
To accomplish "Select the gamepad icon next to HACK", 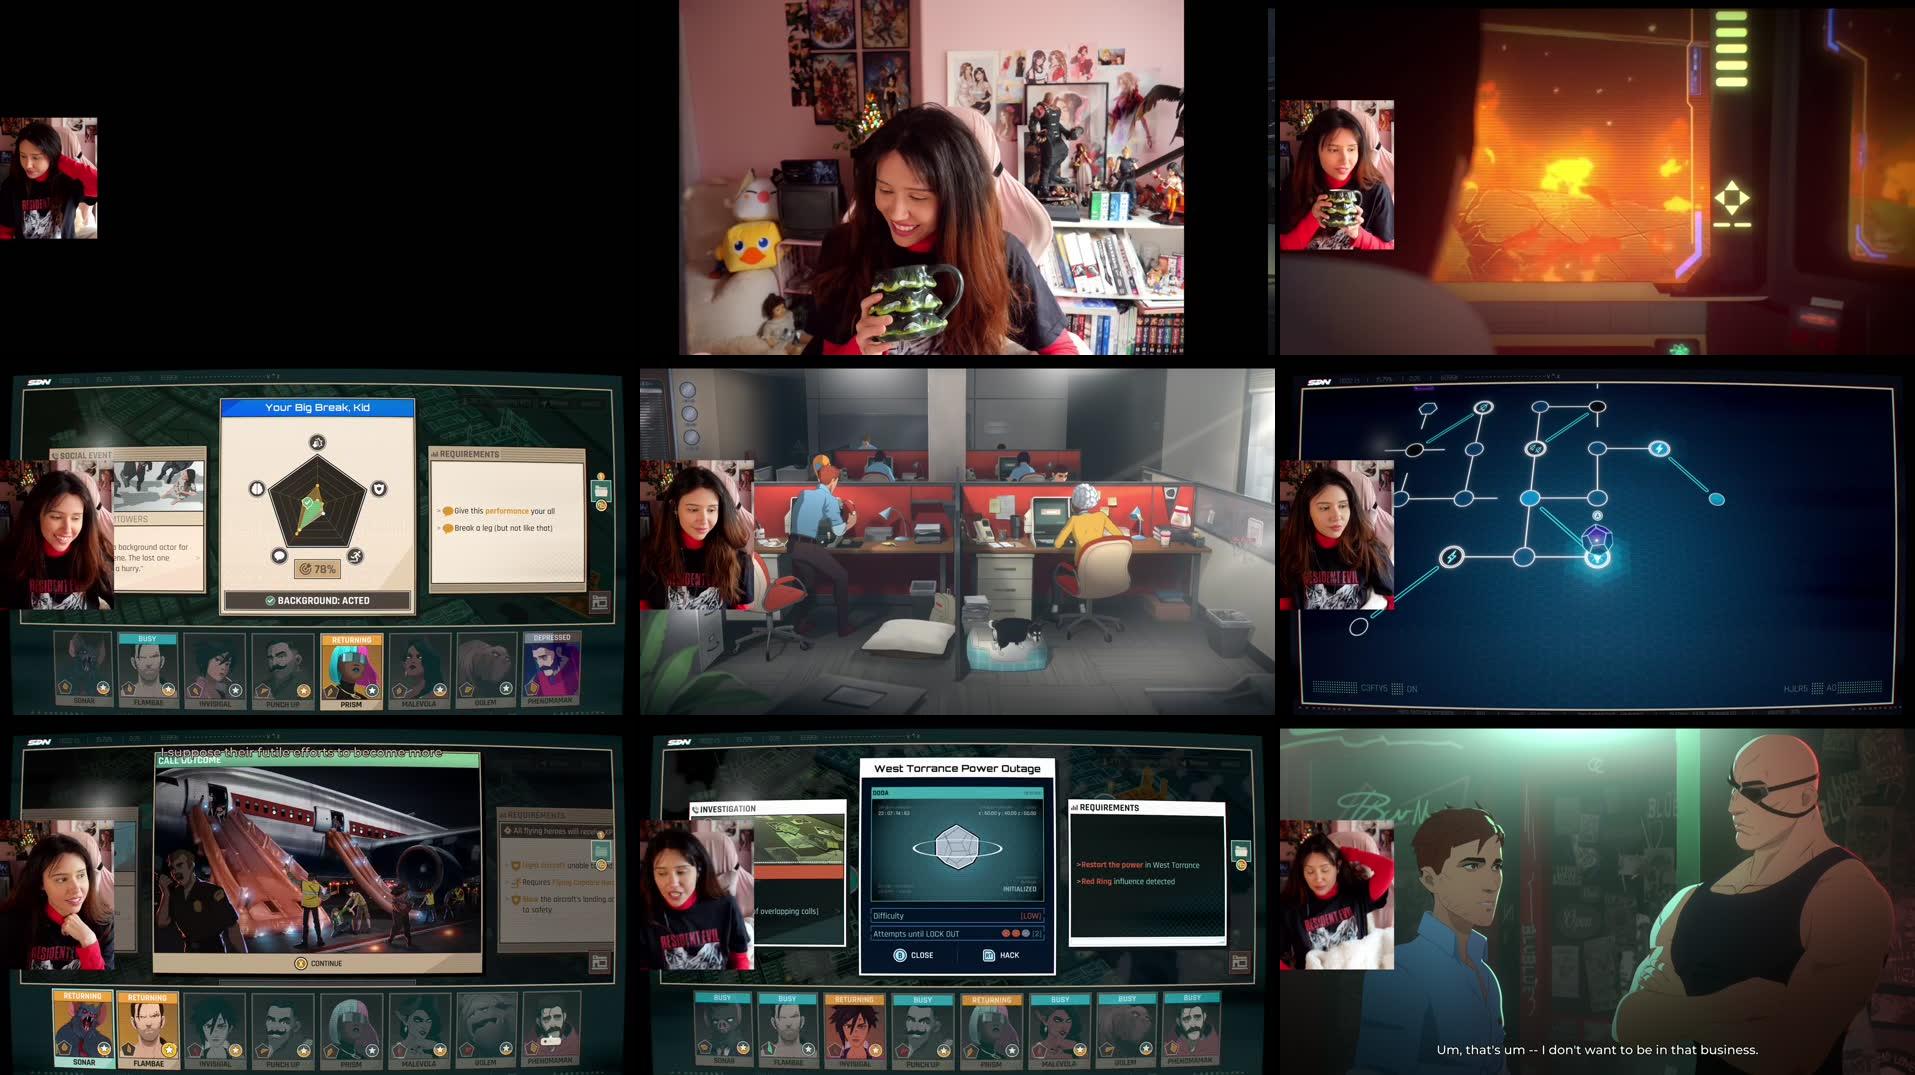I will click(990, 955).
